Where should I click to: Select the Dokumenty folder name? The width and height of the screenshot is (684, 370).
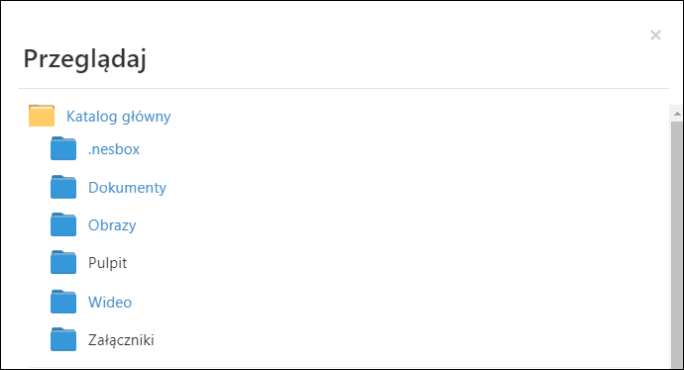click(127, 188)
